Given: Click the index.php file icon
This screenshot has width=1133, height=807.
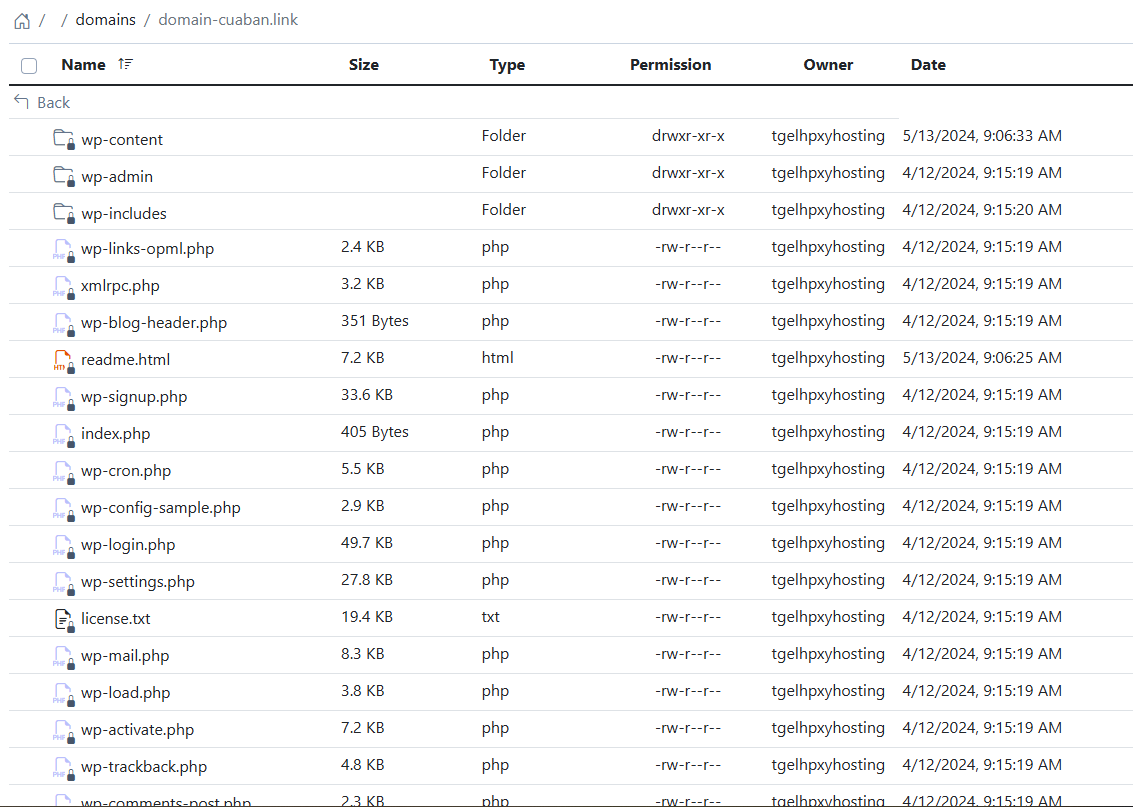Looking at the screenshot, I should point(64,435).
